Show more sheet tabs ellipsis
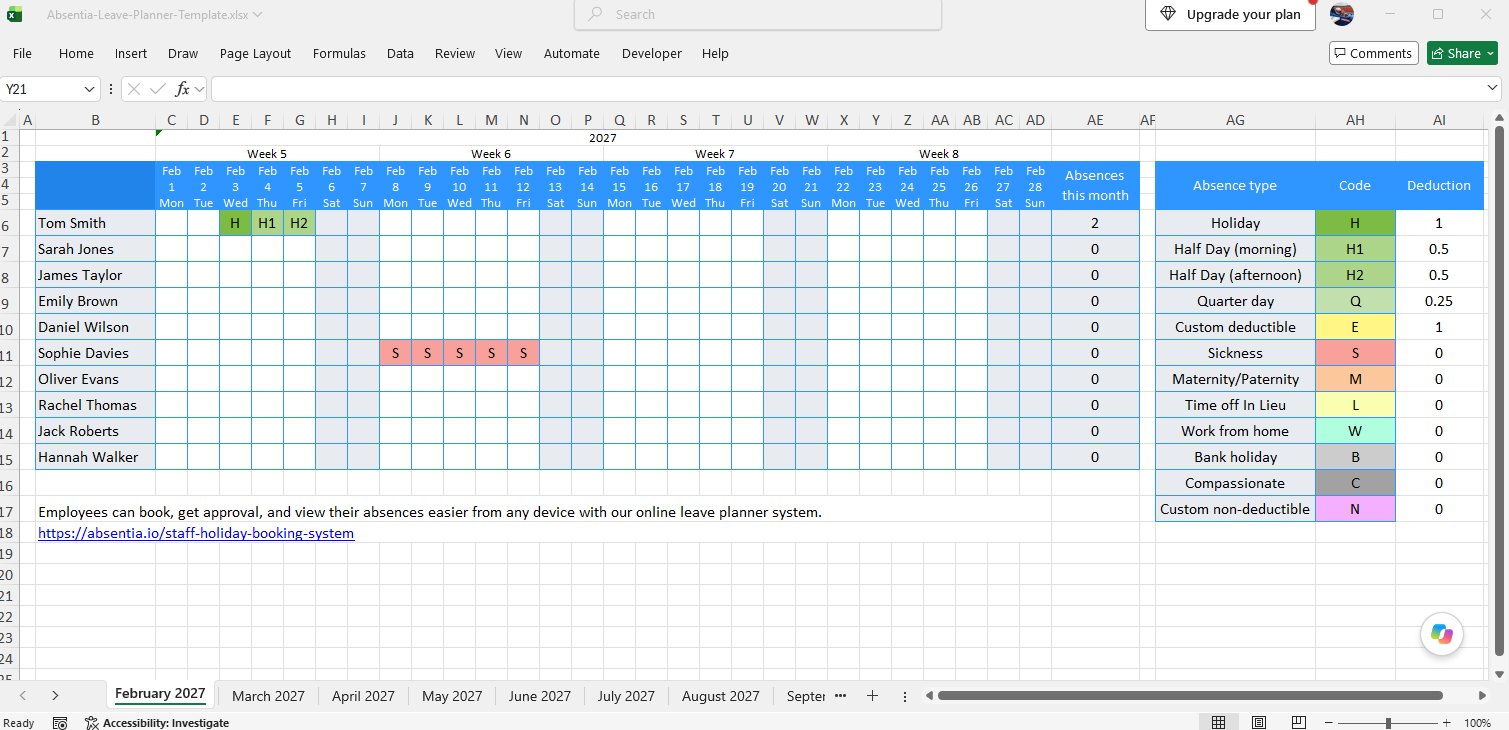The height and width of the screenshot is (730, 1509). 840,695
